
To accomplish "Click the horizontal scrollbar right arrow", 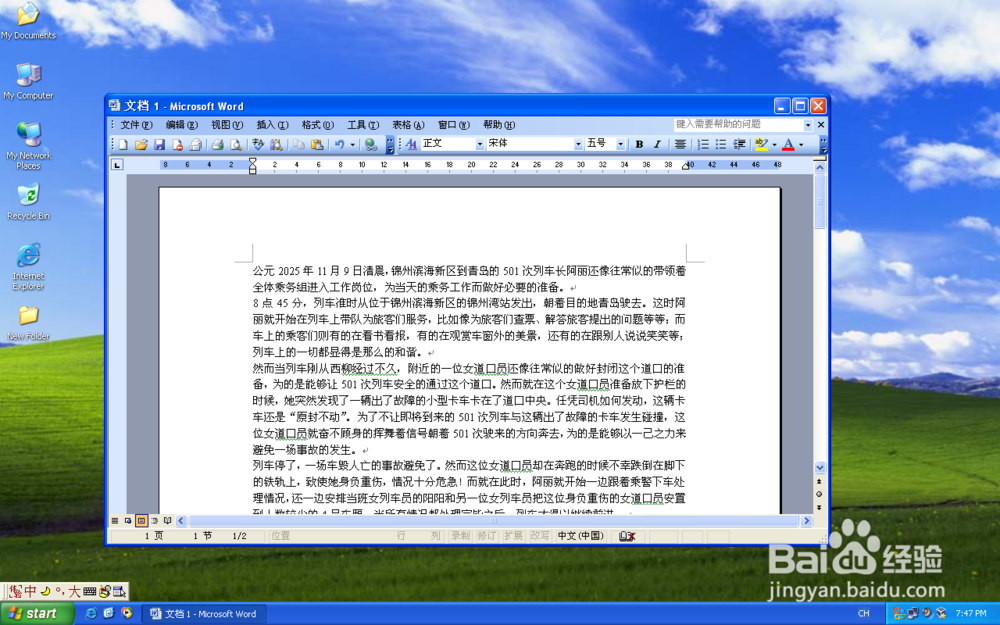I will point(807,521).
